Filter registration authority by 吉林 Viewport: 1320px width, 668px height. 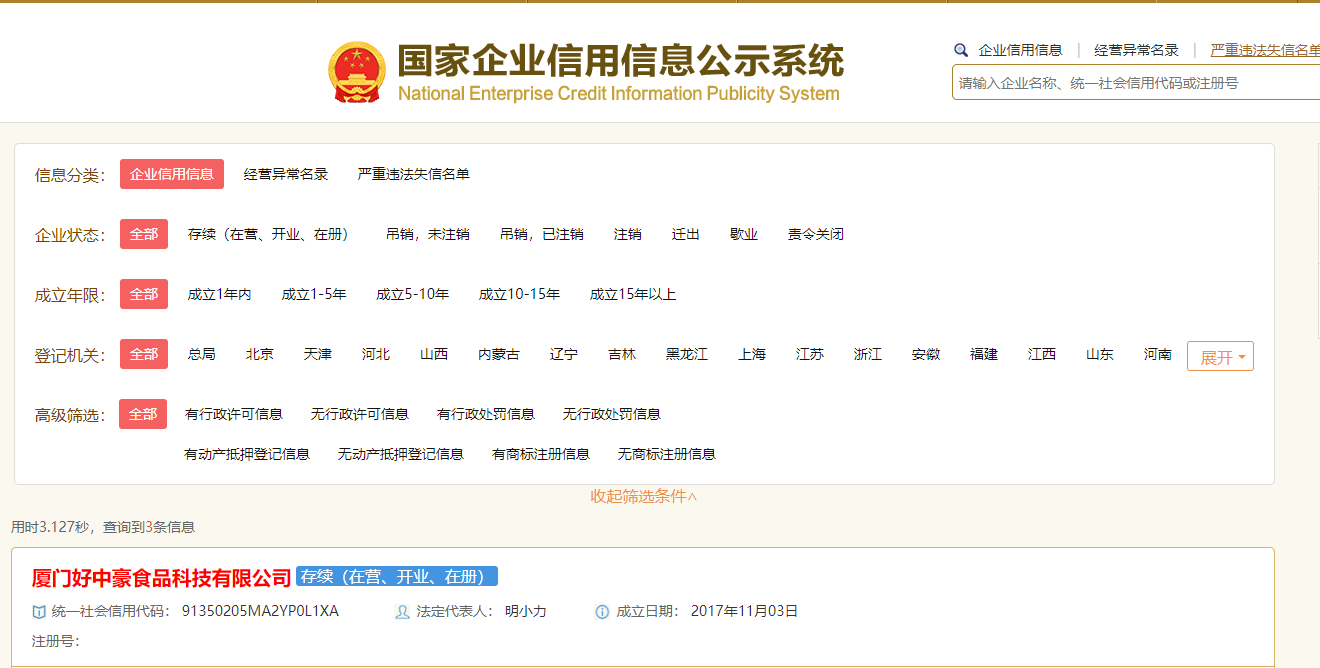(x=622, y=354)
